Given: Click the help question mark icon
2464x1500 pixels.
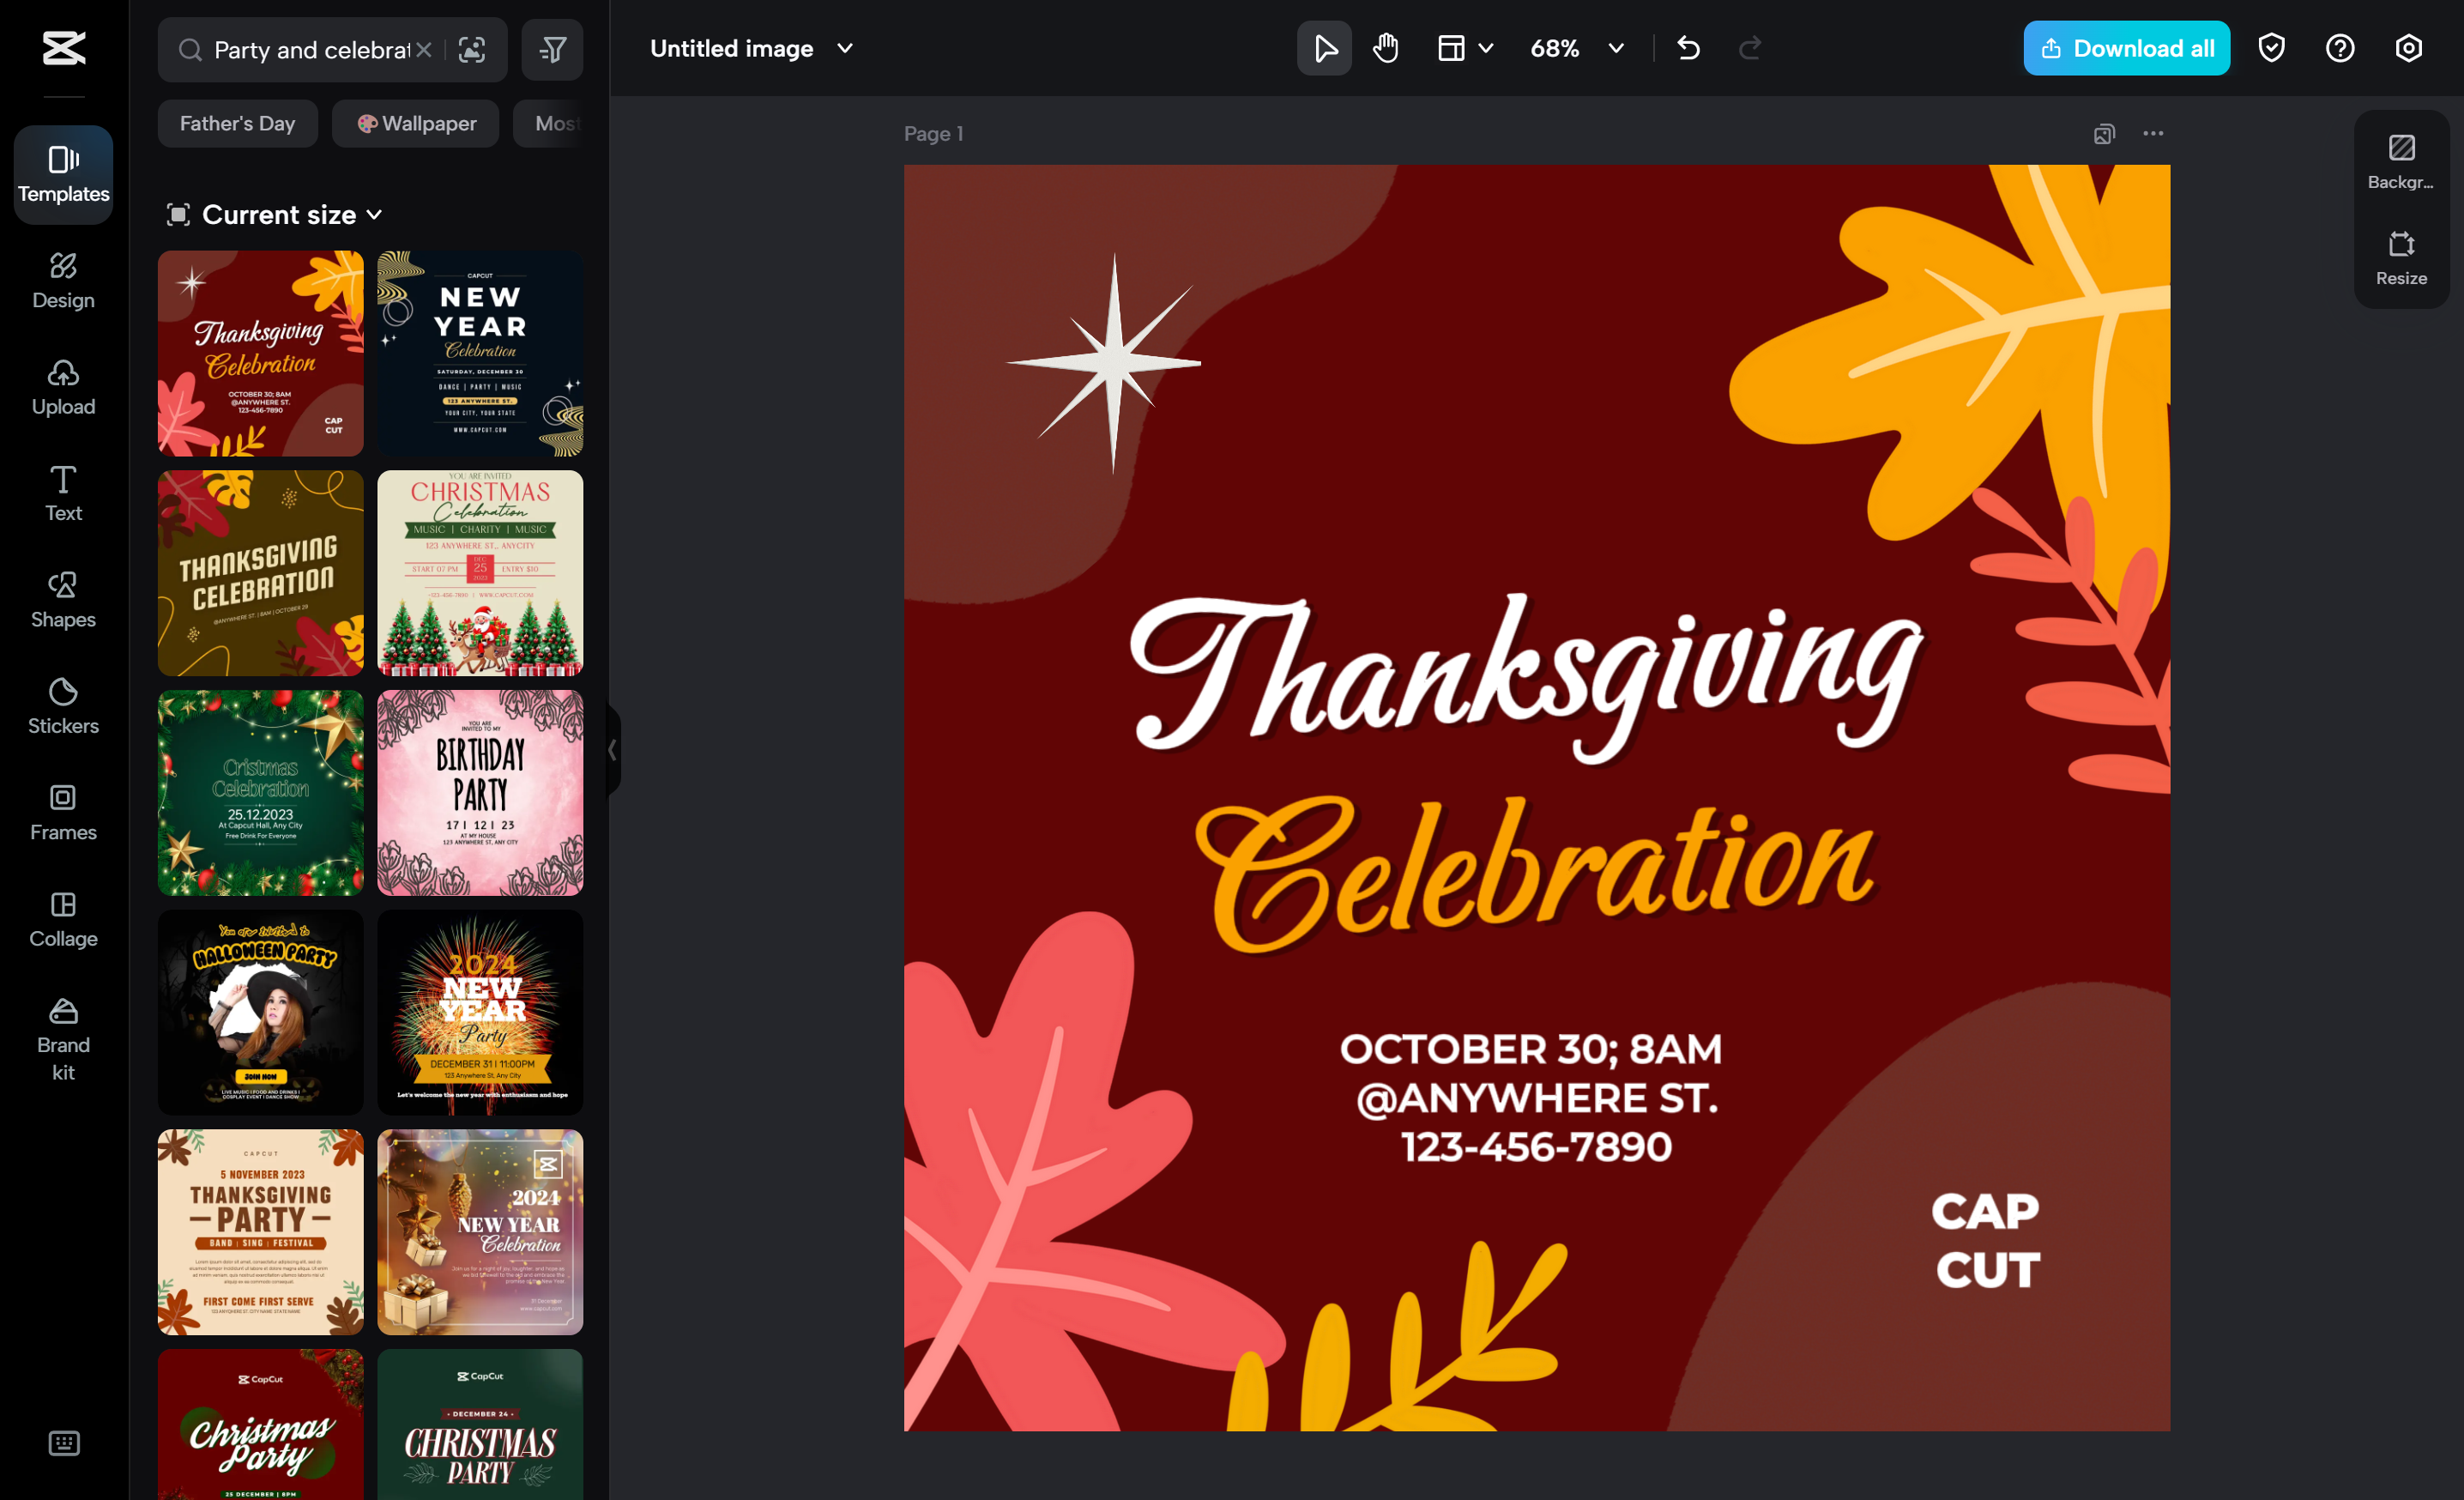Looking at the screenshot, I should (2339, 48).
